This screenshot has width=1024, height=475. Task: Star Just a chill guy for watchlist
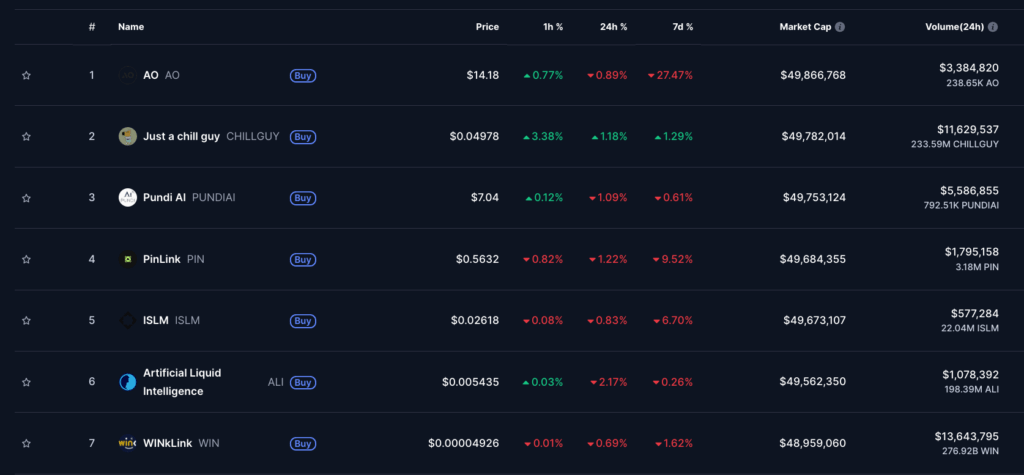[x=26, y=137]
